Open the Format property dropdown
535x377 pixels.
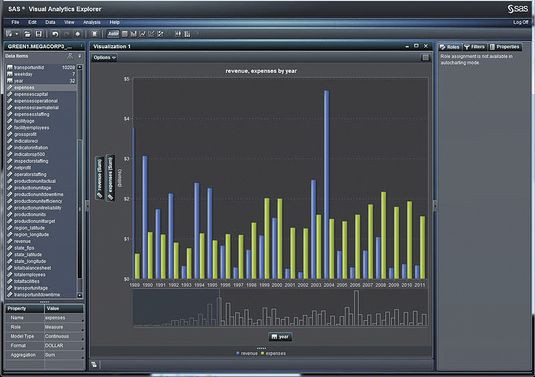pyautogui.click(x=83, y=348)
